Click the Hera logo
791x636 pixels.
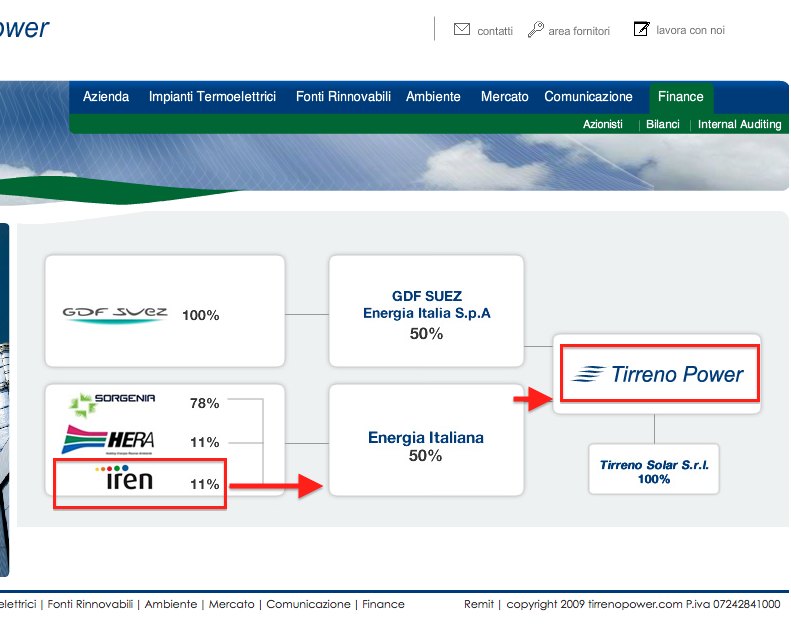(x=107, y=440)
